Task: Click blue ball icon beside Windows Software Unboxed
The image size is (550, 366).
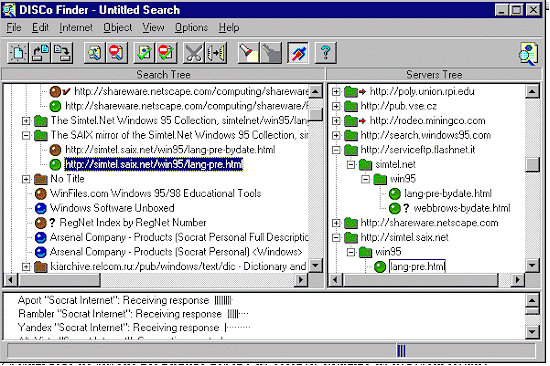Action: click(41, 208)
